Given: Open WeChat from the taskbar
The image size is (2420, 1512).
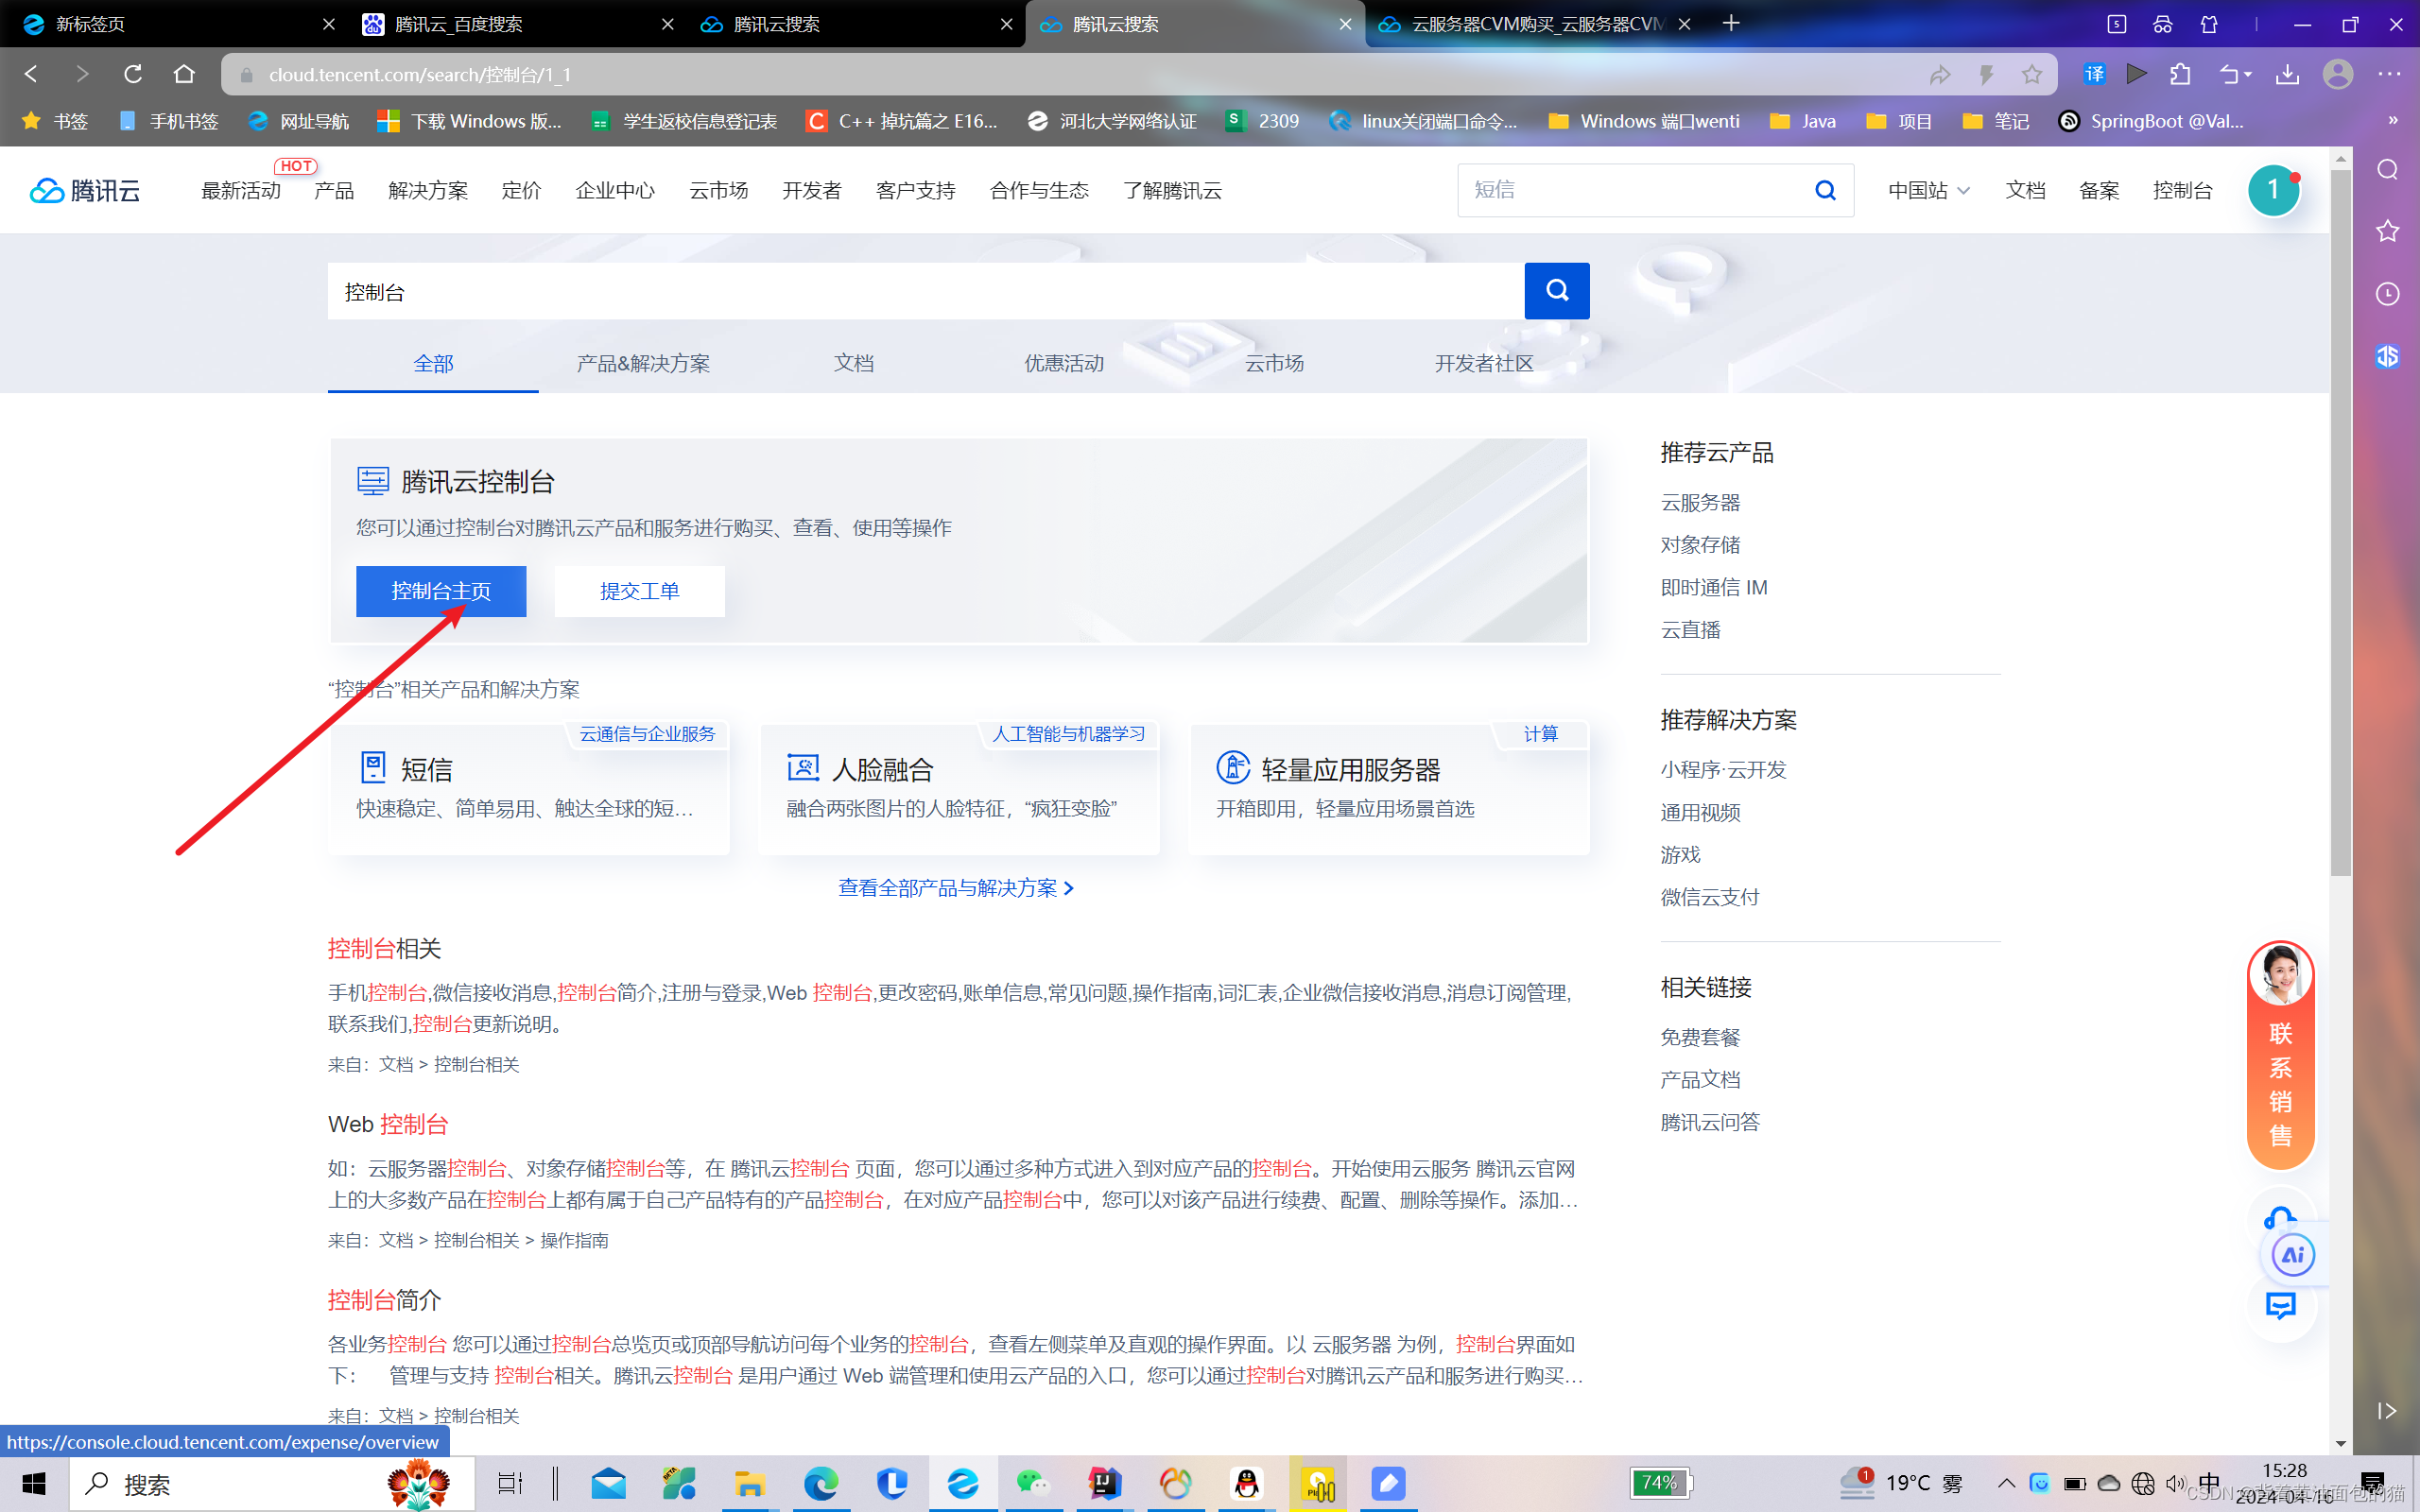Looking at the screenshot, I should point(1032,1484).
